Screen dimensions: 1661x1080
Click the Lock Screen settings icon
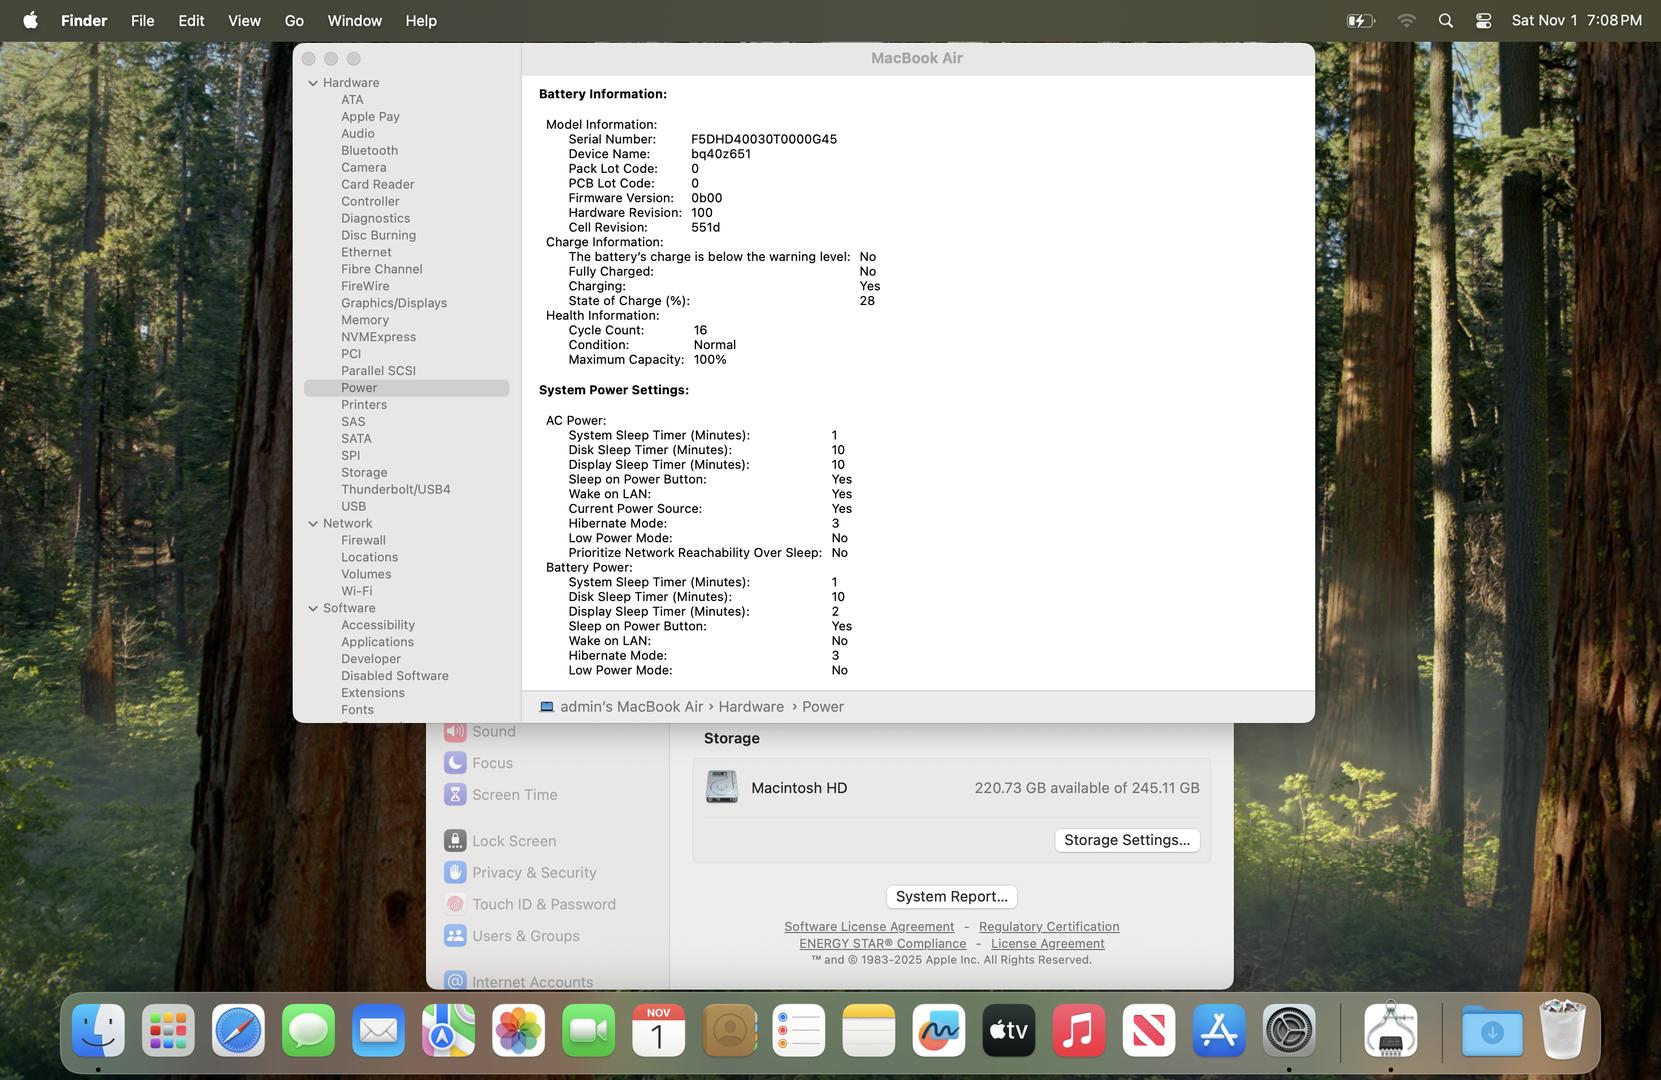pyautogui.click(x=455, y=841)
